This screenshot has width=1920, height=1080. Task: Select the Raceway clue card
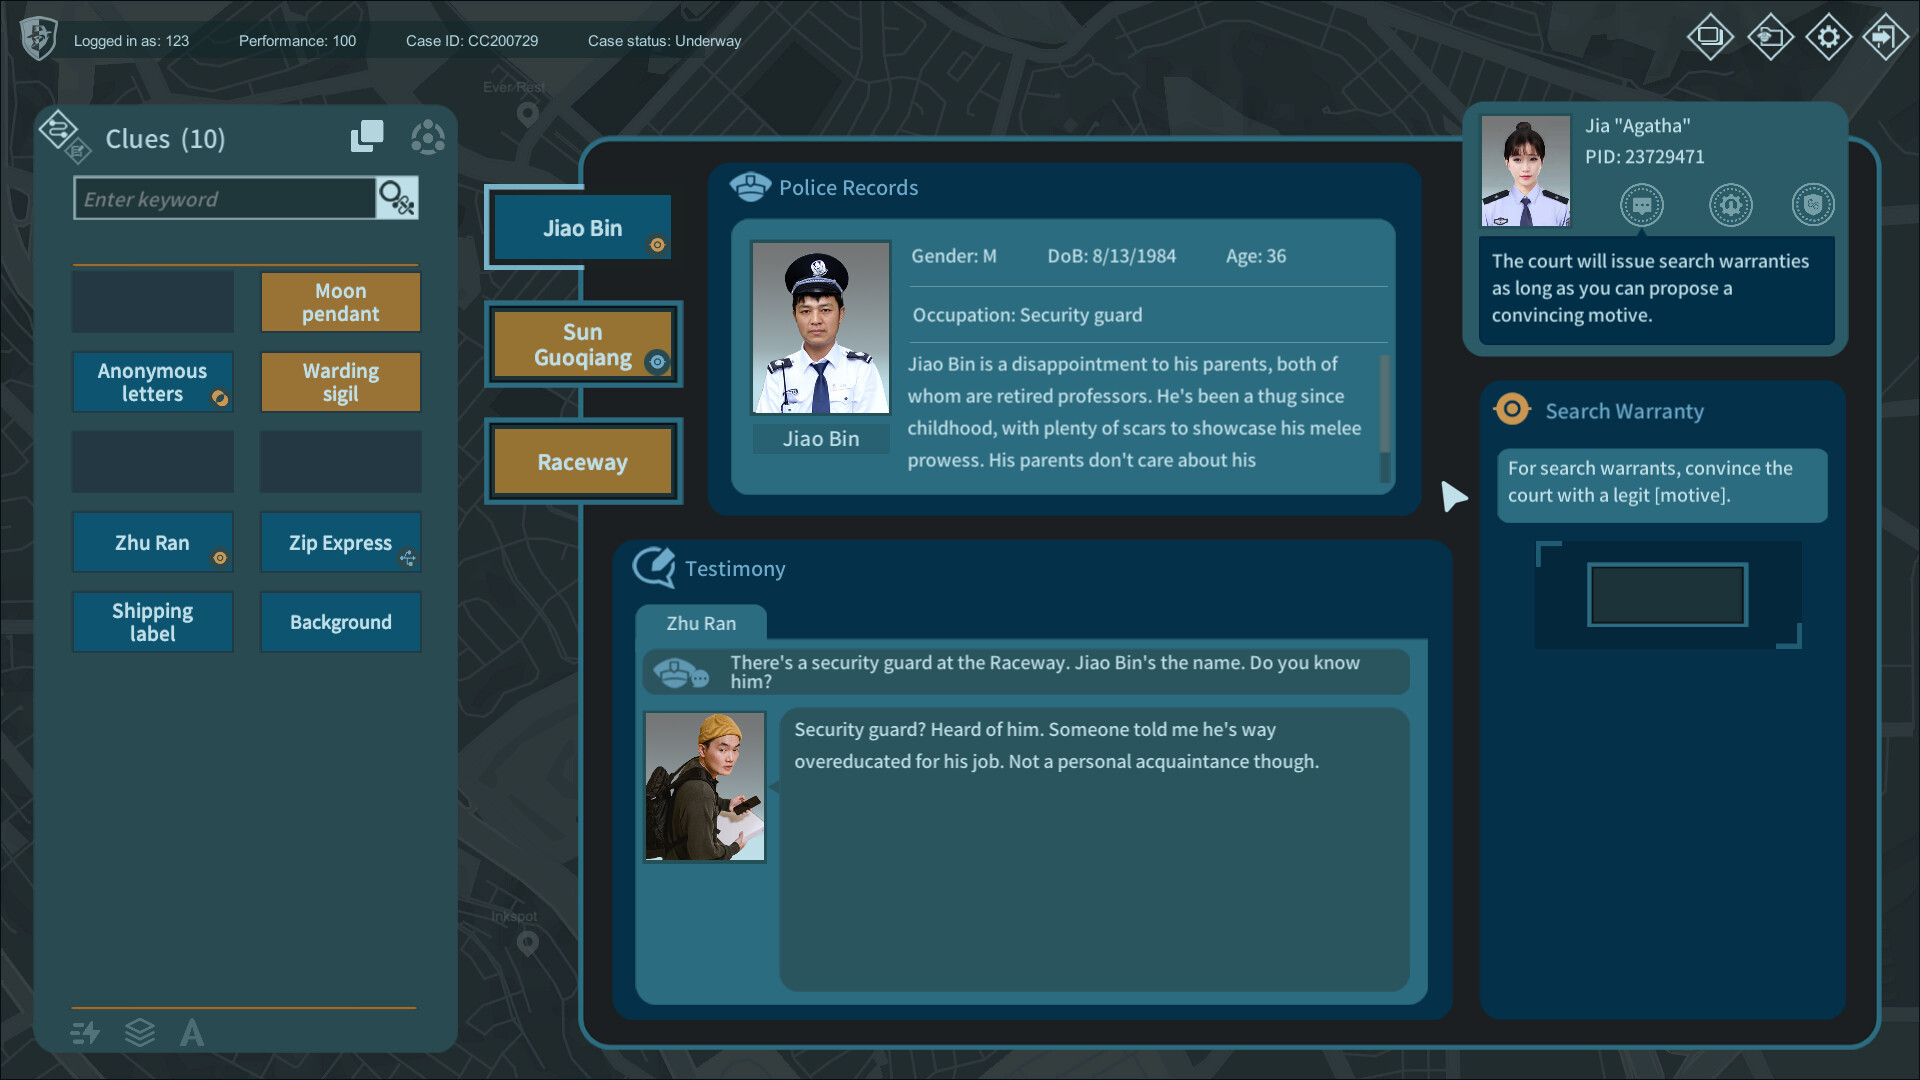pyautogui.click(x=583, y=461)
